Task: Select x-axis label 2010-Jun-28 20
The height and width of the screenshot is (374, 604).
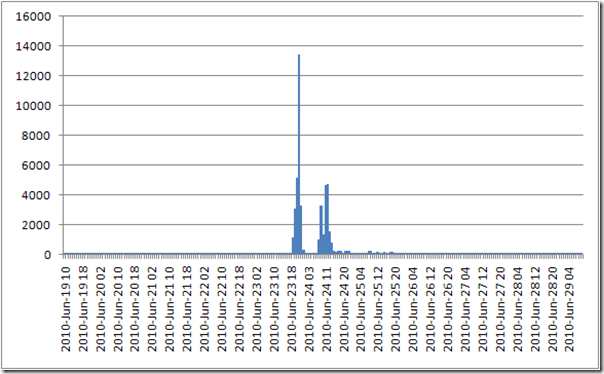Action: click(552, 309)
